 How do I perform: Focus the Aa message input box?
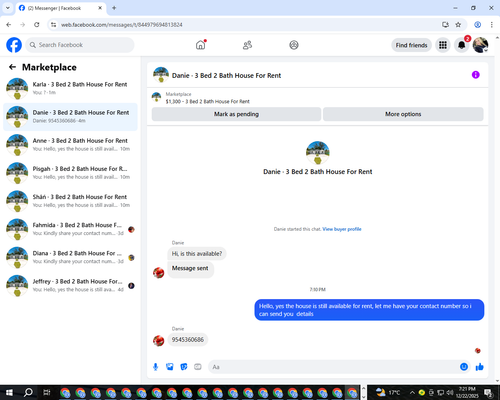(x=333, y=367)
